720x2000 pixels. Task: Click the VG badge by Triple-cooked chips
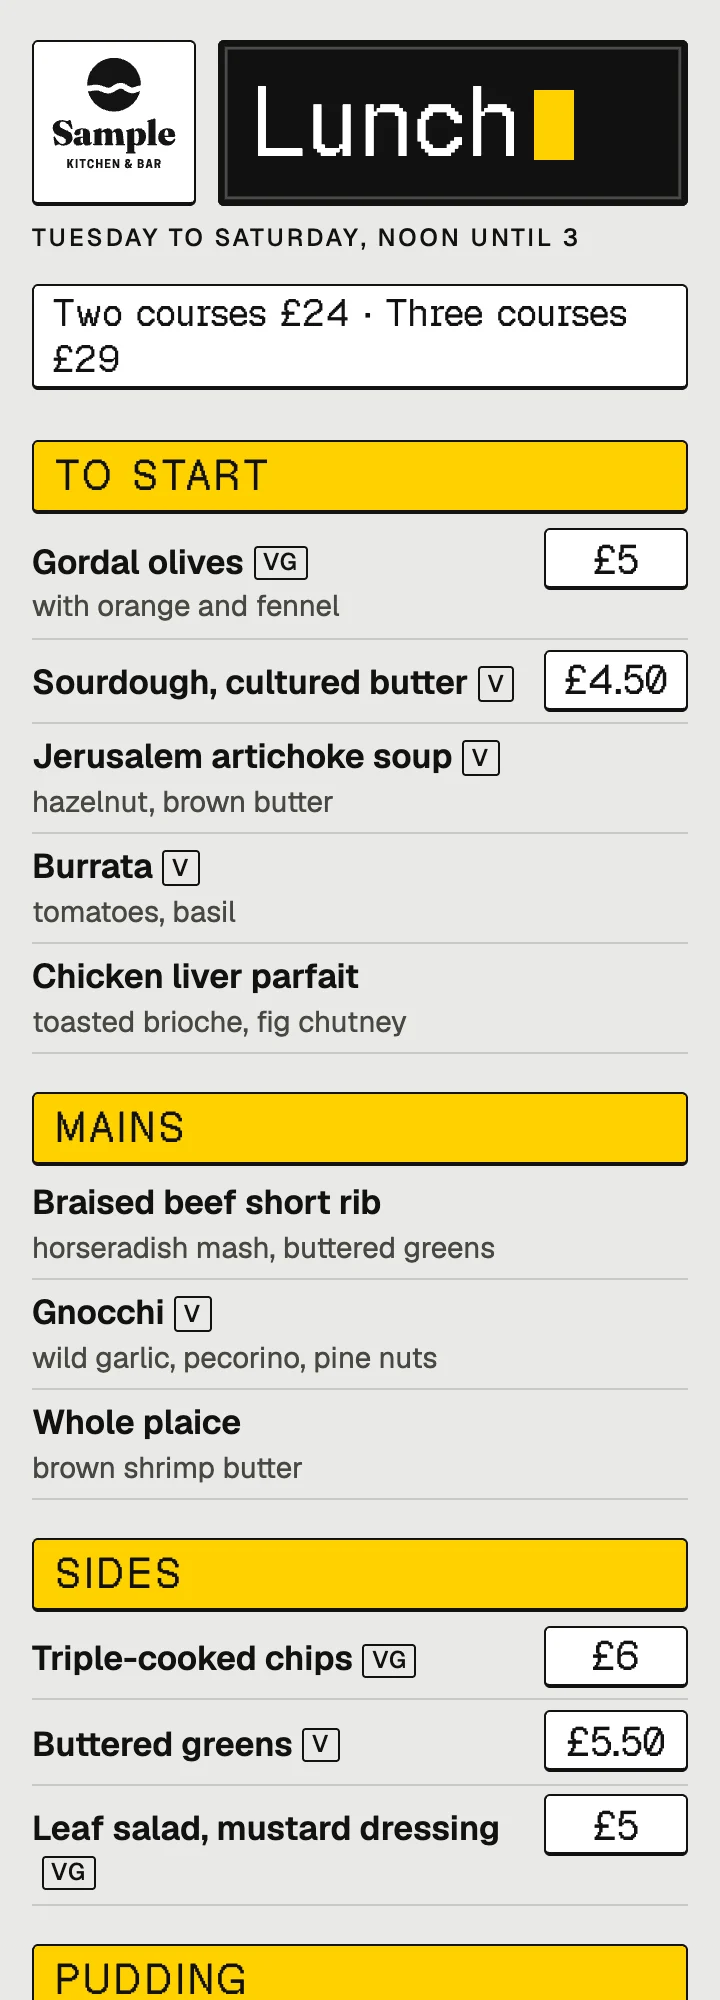click(389, 1660)
